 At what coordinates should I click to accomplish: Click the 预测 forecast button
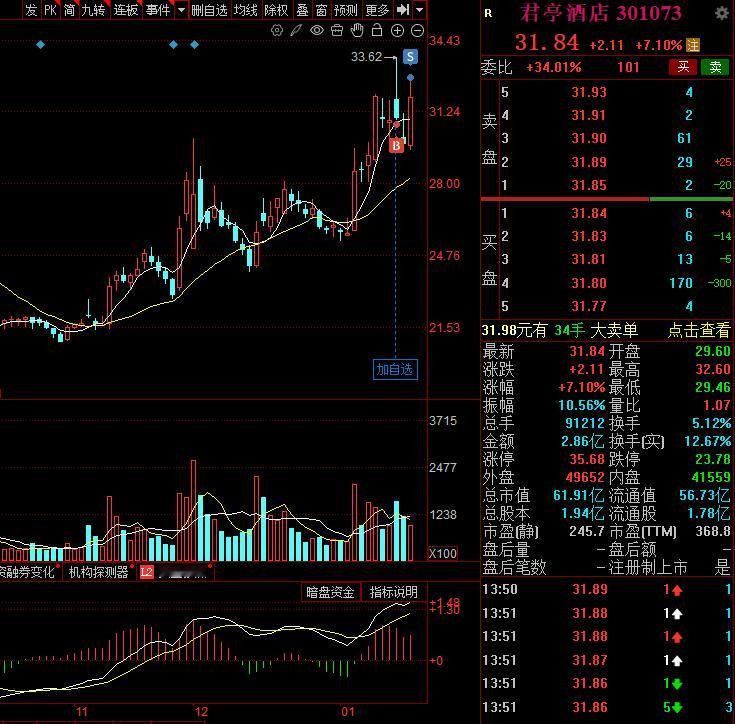[x=345, y=9]
